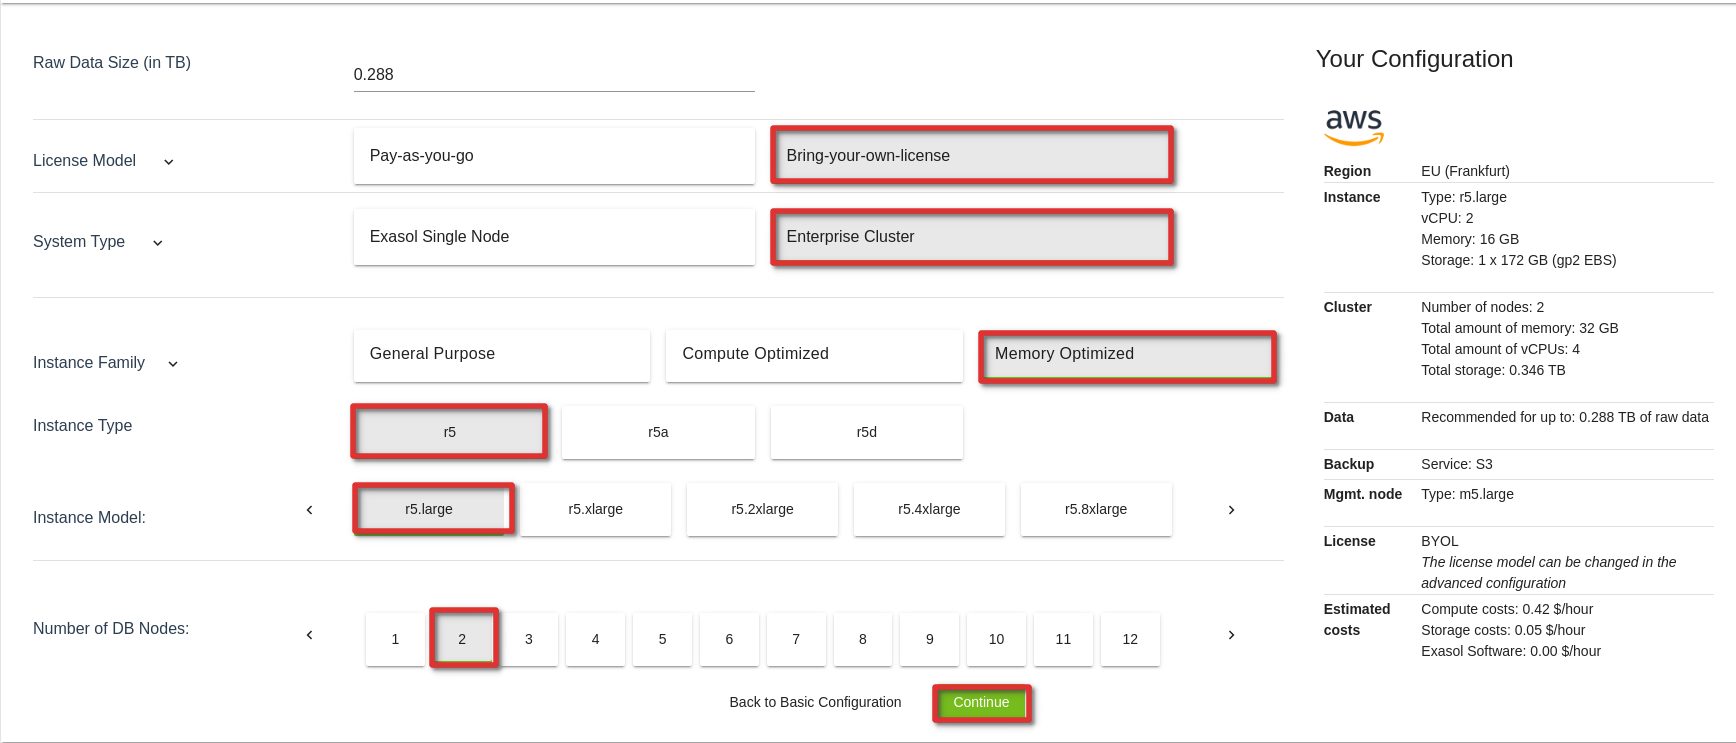This screenshot has height=743, width=1736.
Task: Select r5.xlarge instance model
Action: coord(595,509)
